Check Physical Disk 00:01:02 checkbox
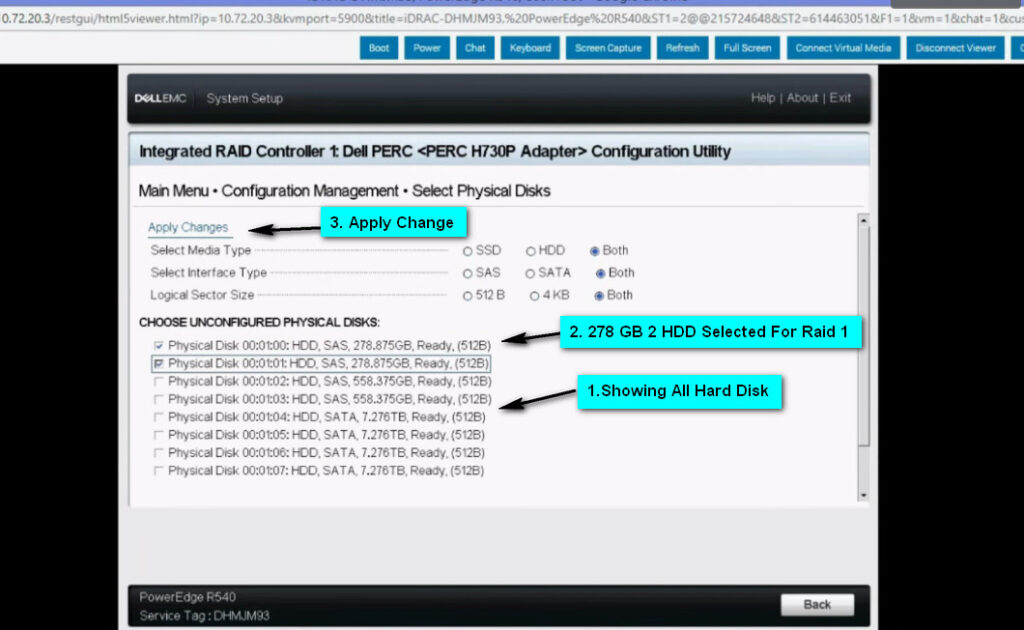The height and width of the screenshot is (630, 1024). click(159, 381)
